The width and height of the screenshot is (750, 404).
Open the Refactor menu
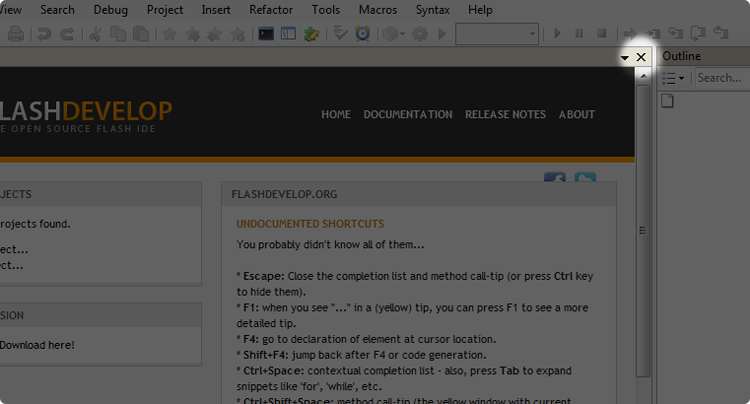(x=271, y=10)
